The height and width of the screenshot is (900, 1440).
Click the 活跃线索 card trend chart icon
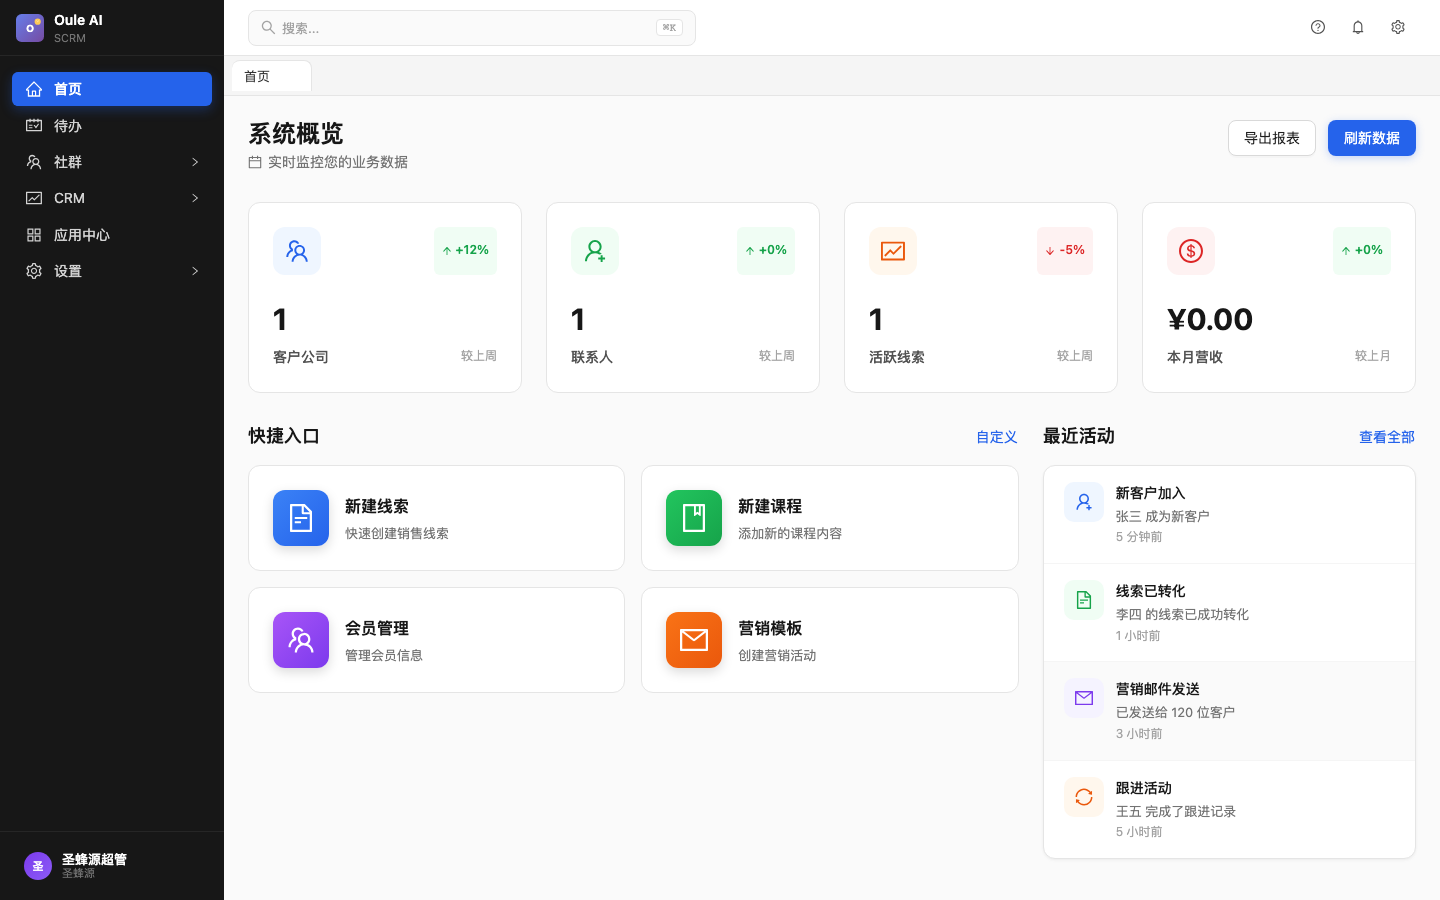pos(893,251)
